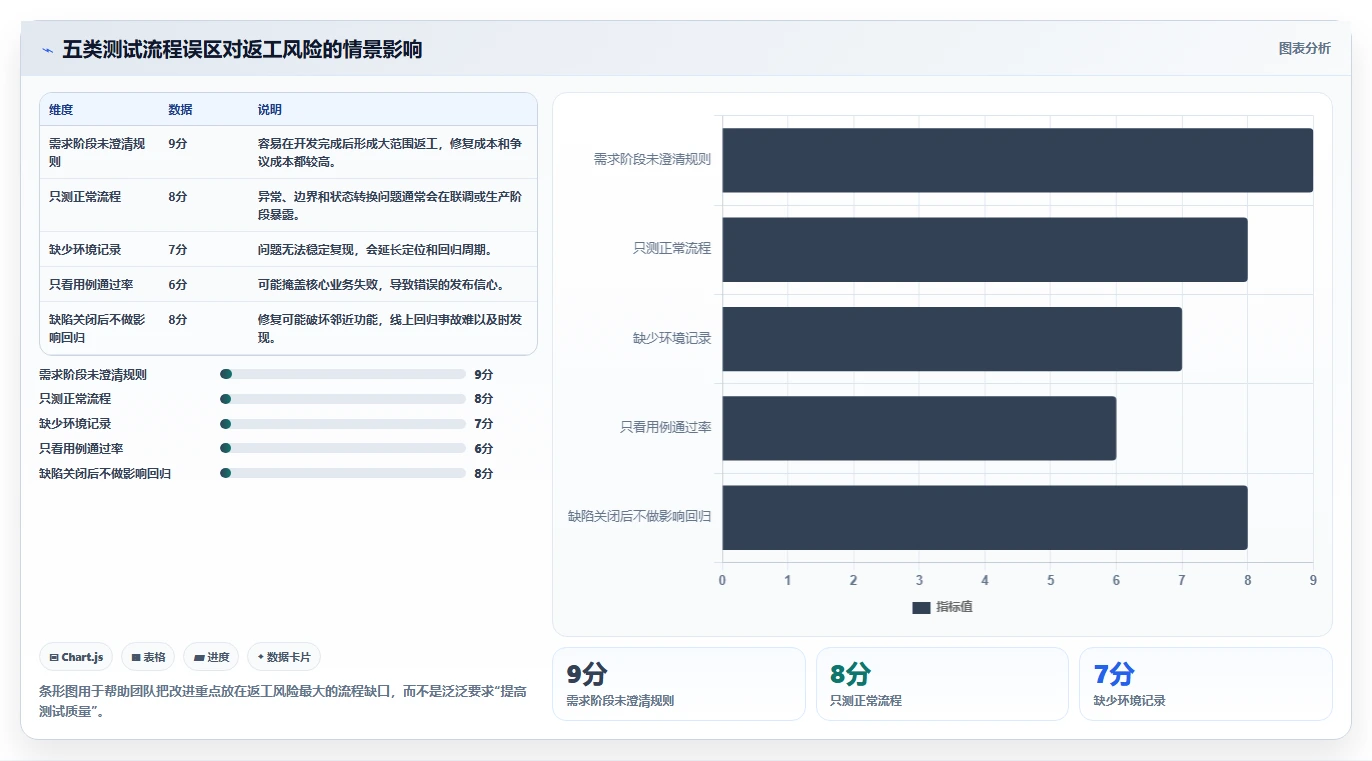Click chart axis label 缺少环境记录
Screen dimensions: 1372x761
[672, 339]
